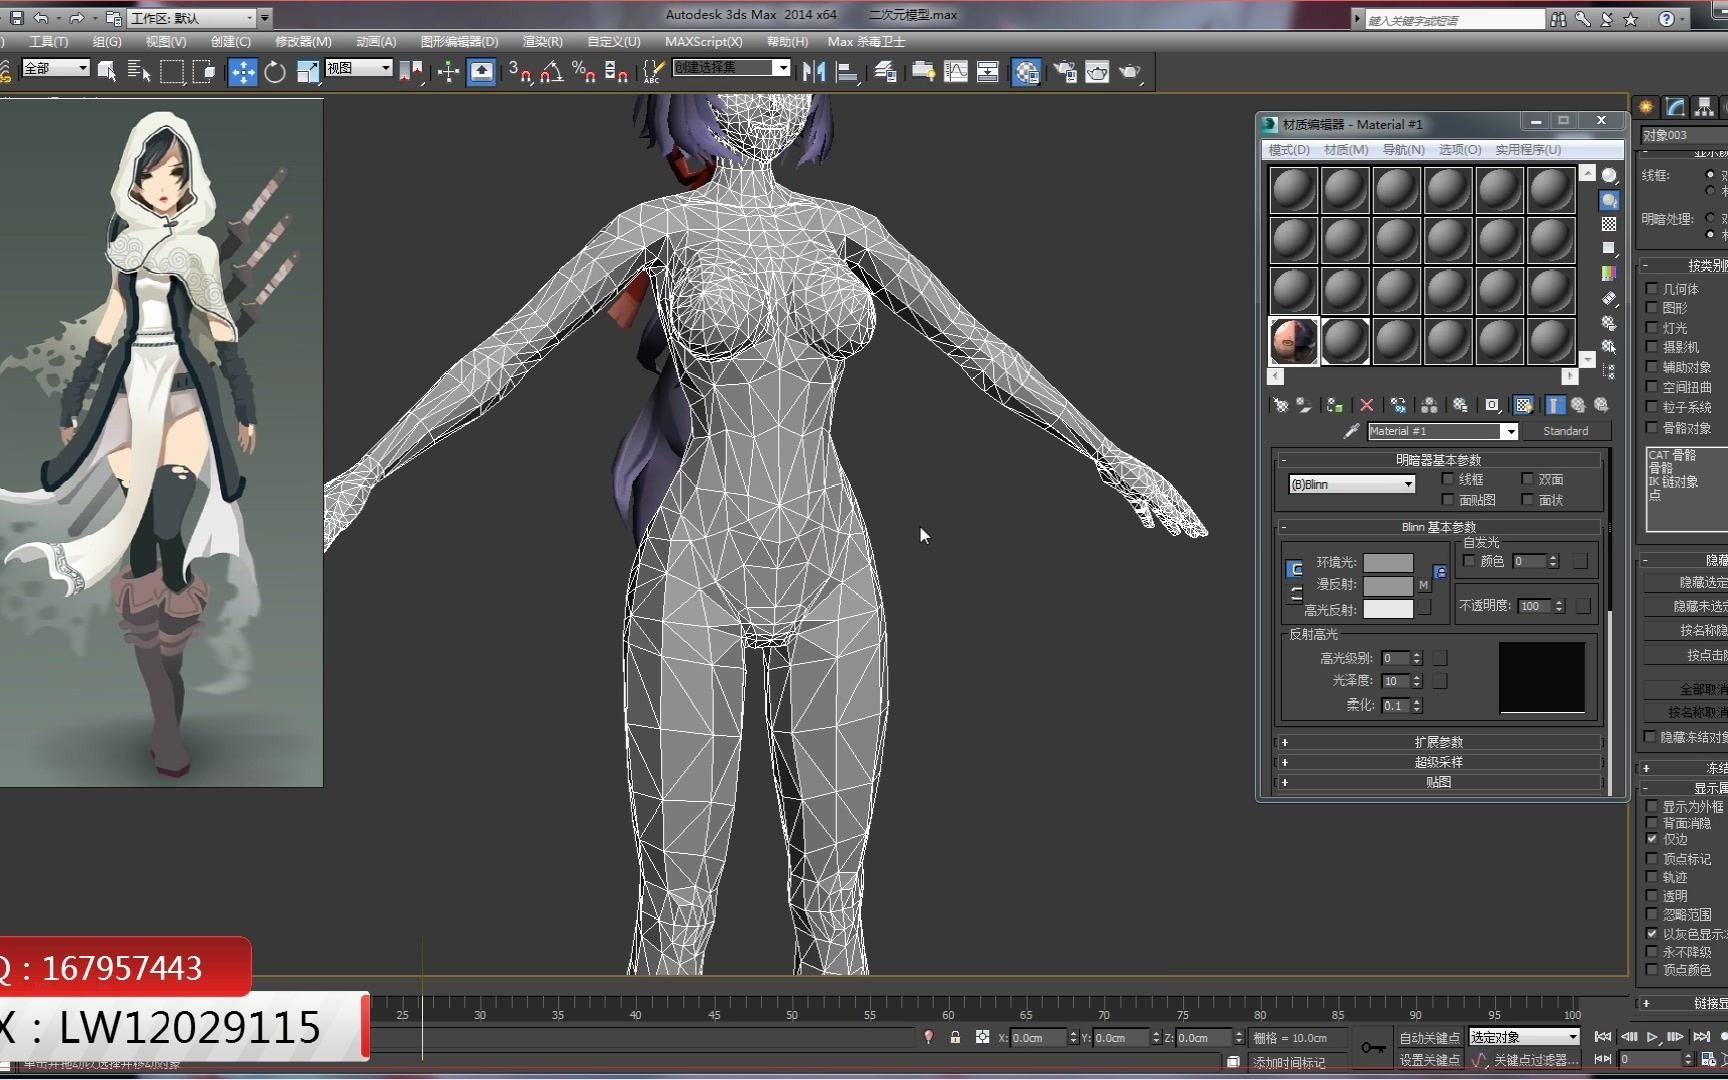Open the 工作区: 默认 workspace dropdown
The height and width of the screenshot is (1080, 1728).
(x=193, y=18)
